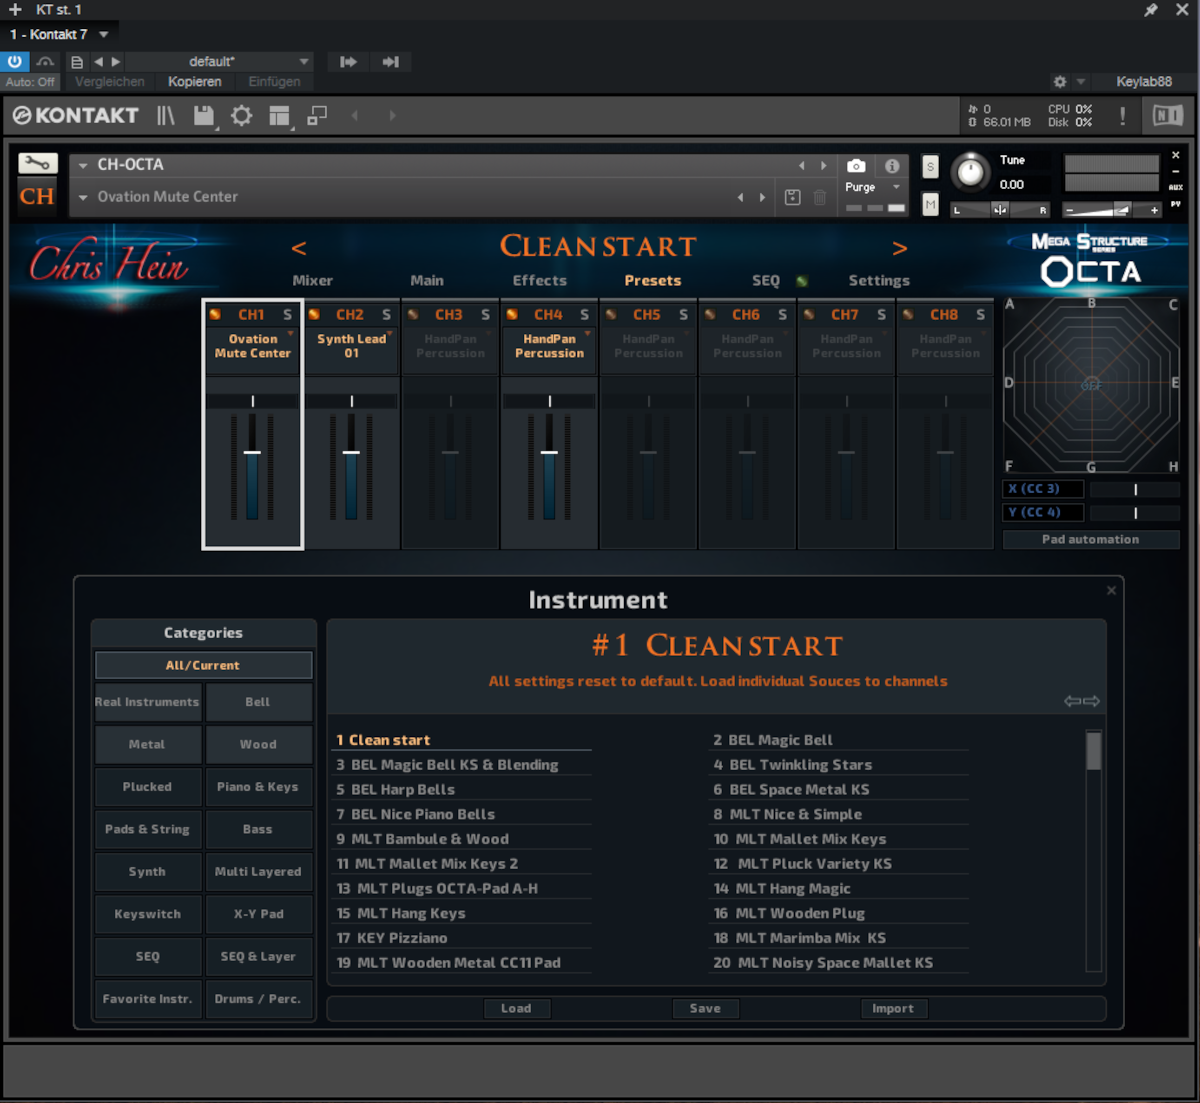Select the Drums / Perc. category

pyautogui.click(x=258, y=999)
